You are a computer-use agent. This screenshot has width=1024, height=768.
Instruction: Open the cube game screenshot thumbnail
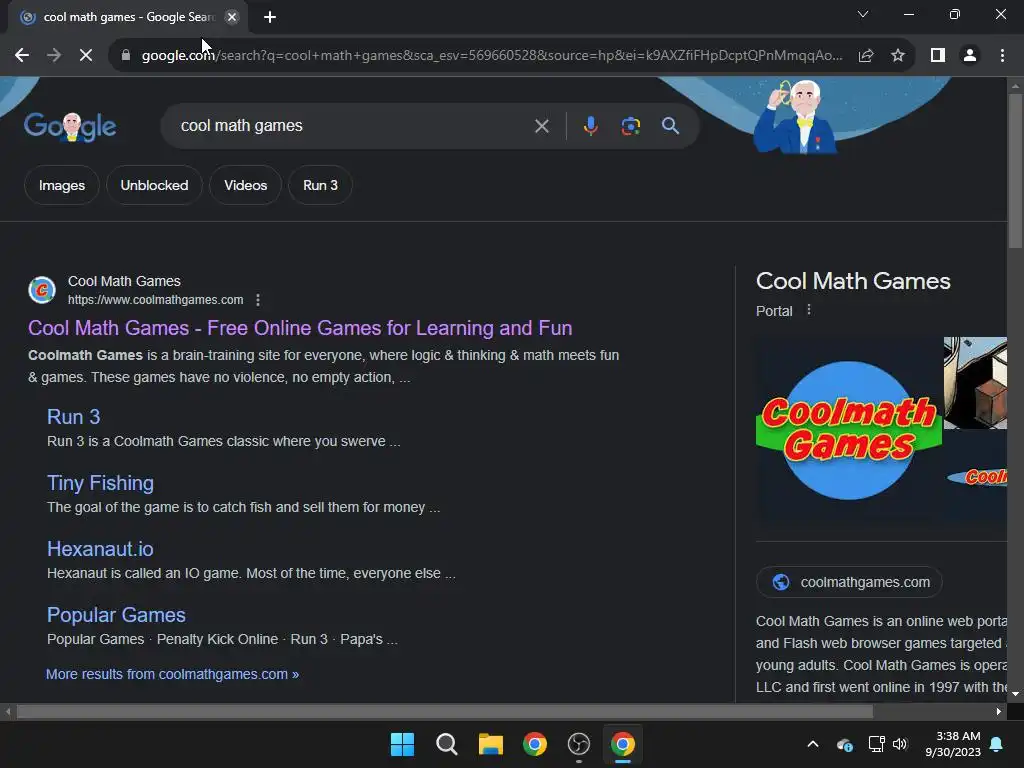pos(975,383)
